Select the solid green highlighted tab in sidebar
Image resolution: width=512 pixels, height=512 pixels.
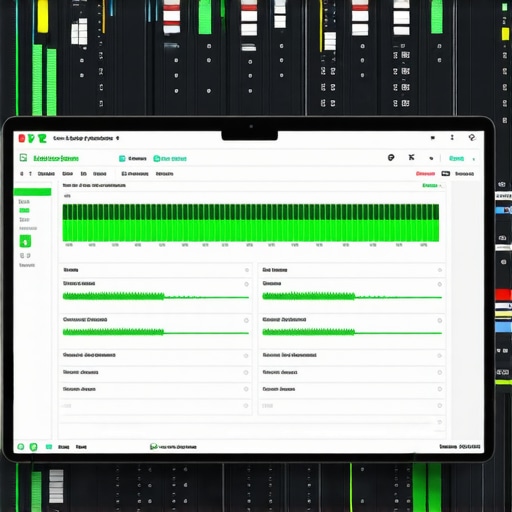click(x=32, y=192)
